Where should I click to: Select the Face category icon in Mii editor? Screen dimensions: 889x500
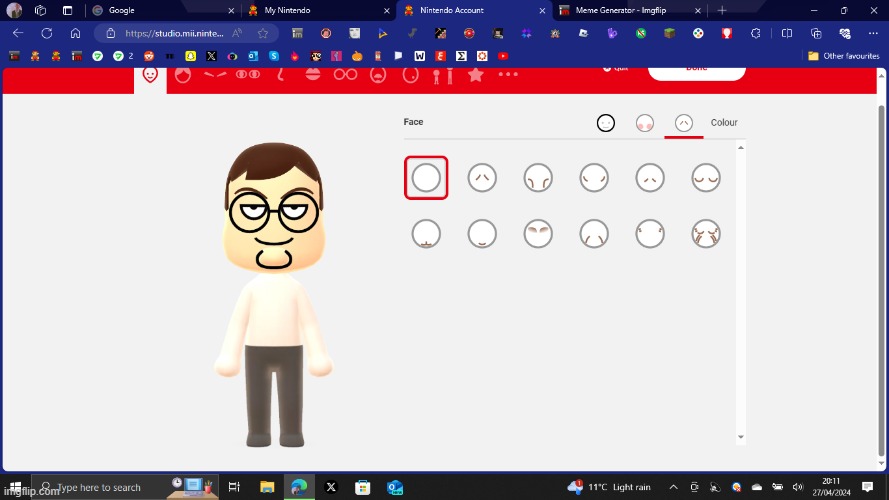[150, 74]
